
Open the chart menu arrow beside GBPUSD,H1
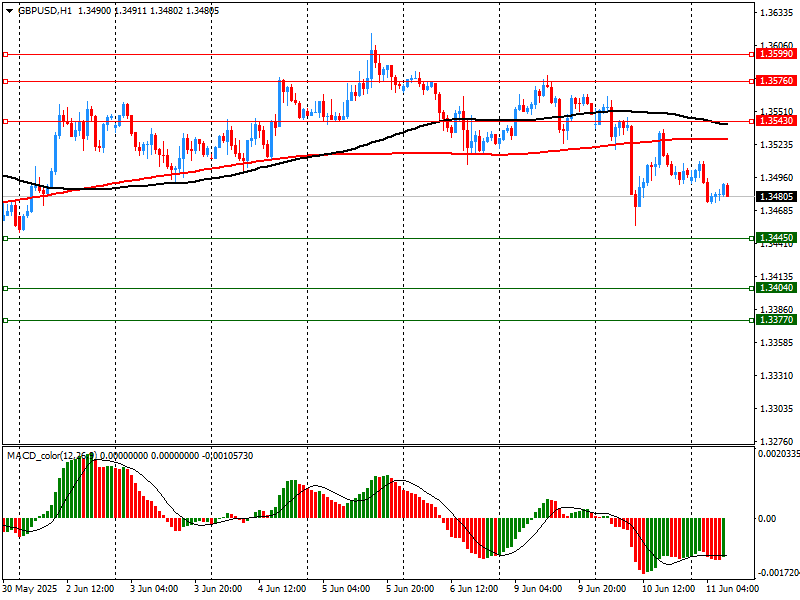pos(9,10)
